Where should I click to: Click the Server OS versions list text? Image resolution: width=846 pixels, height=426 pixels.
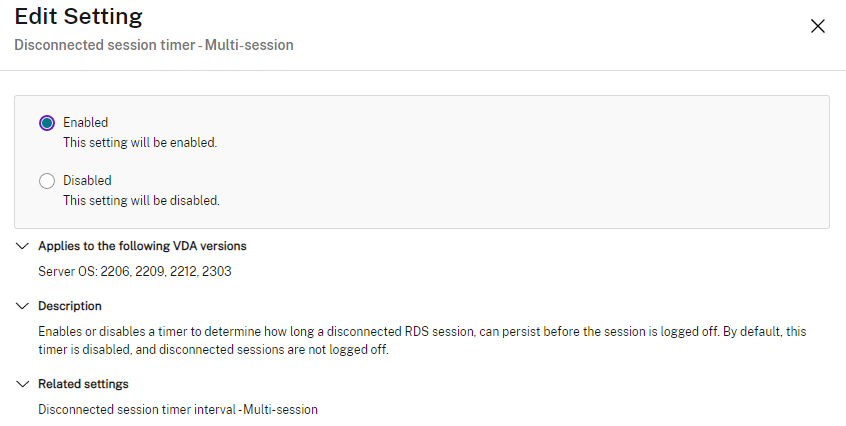135,271
